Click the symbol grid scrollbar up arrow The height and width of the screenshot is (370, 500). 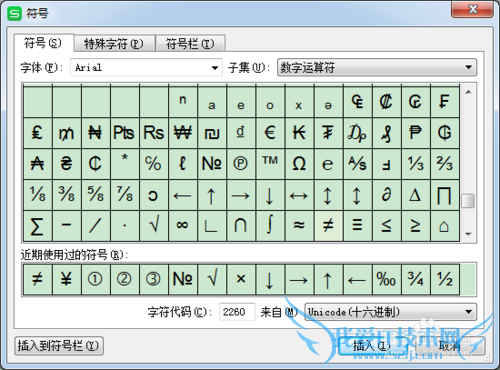pos(468,92)
